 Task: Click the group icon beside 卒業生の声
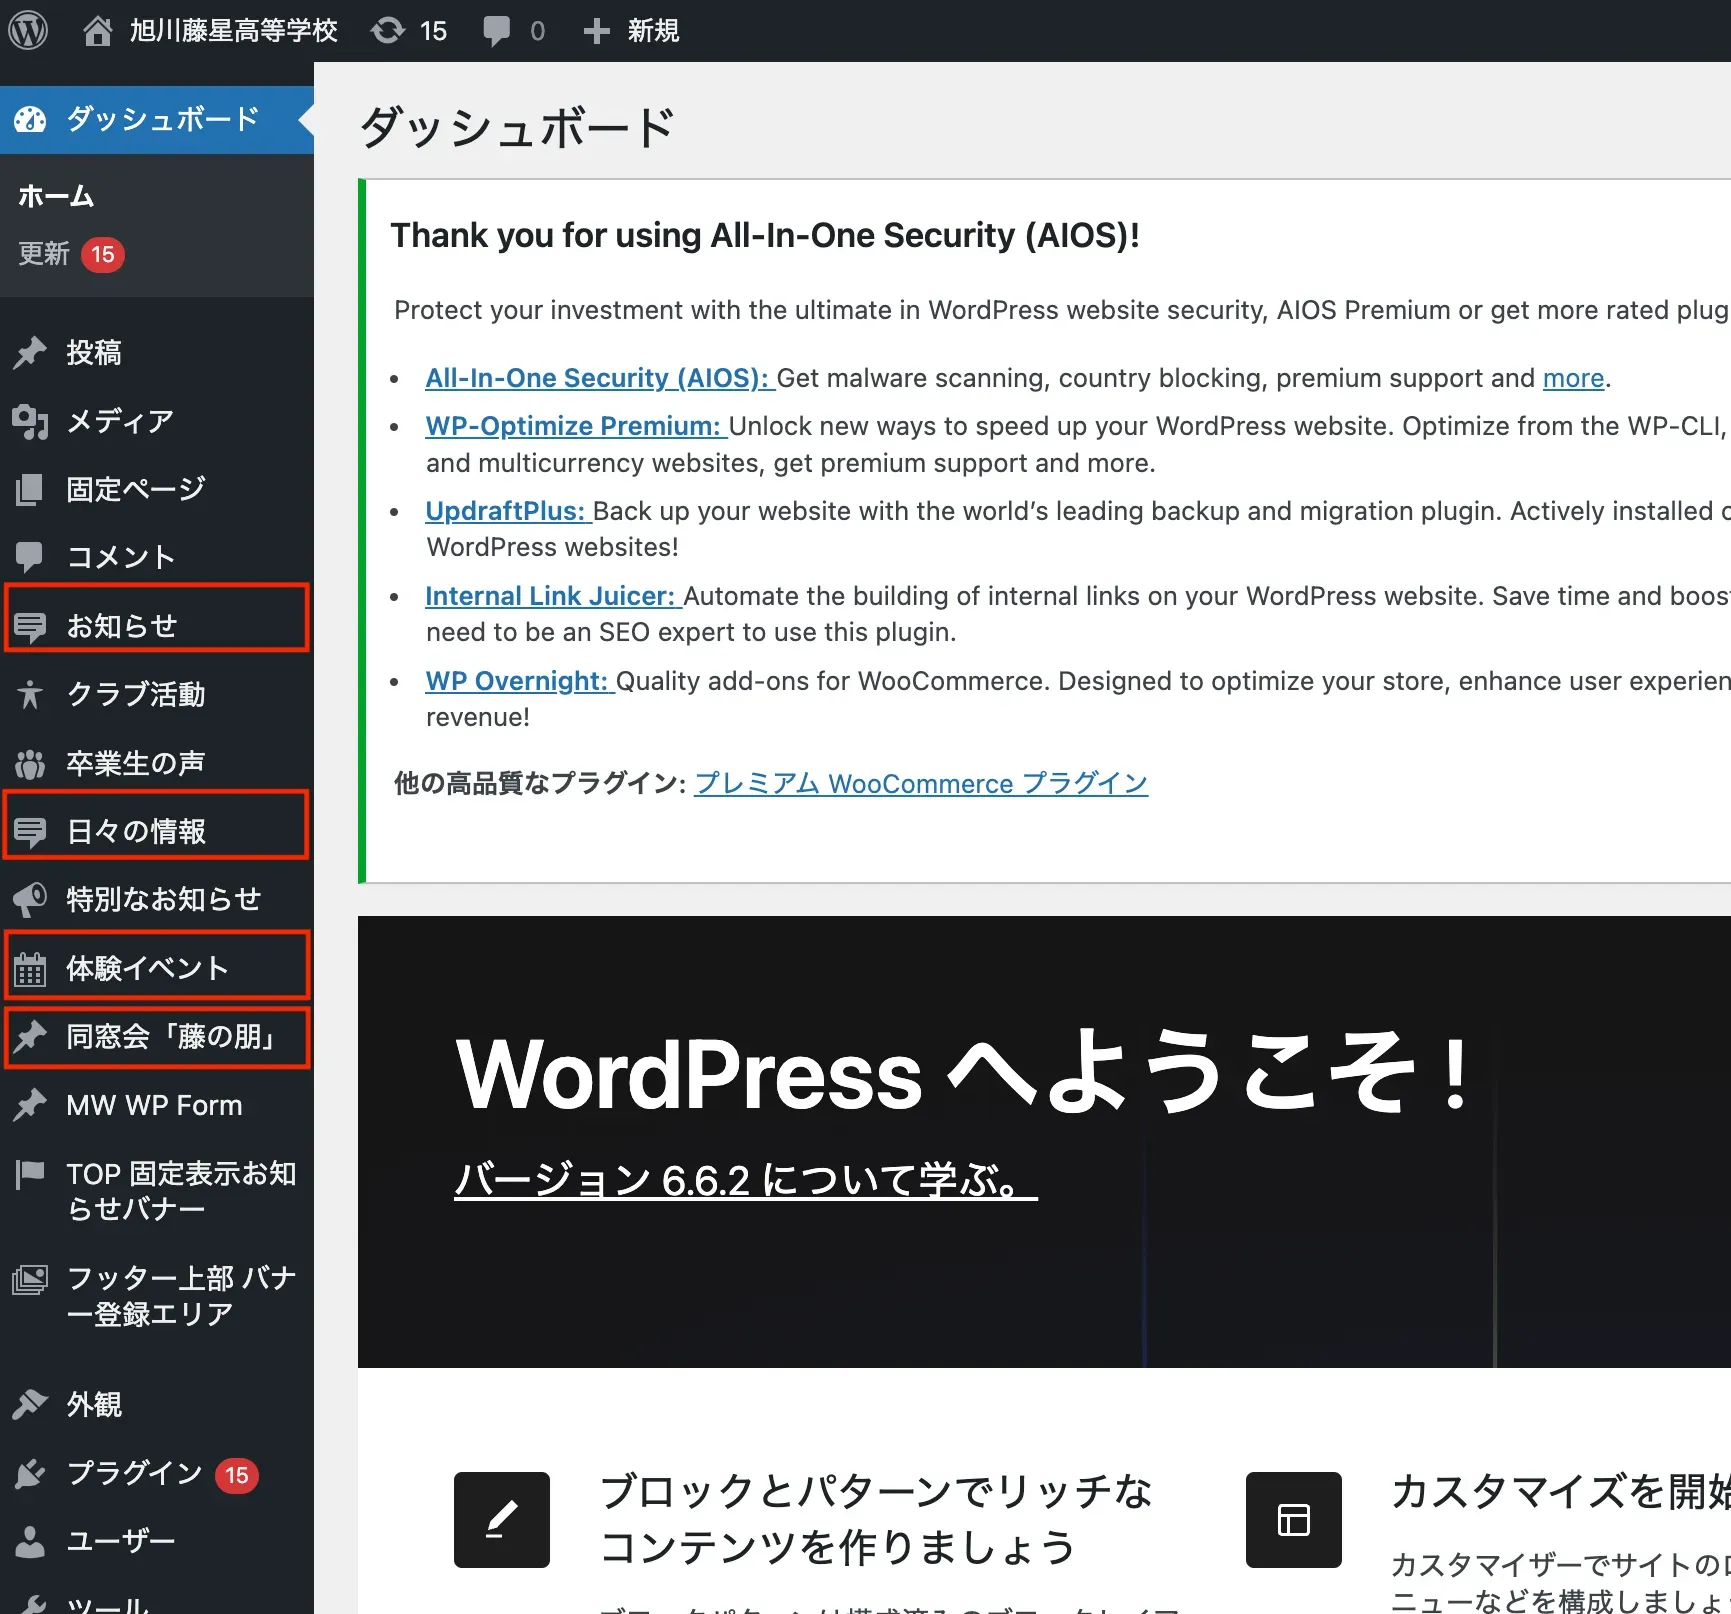click(x=30, y=763)
